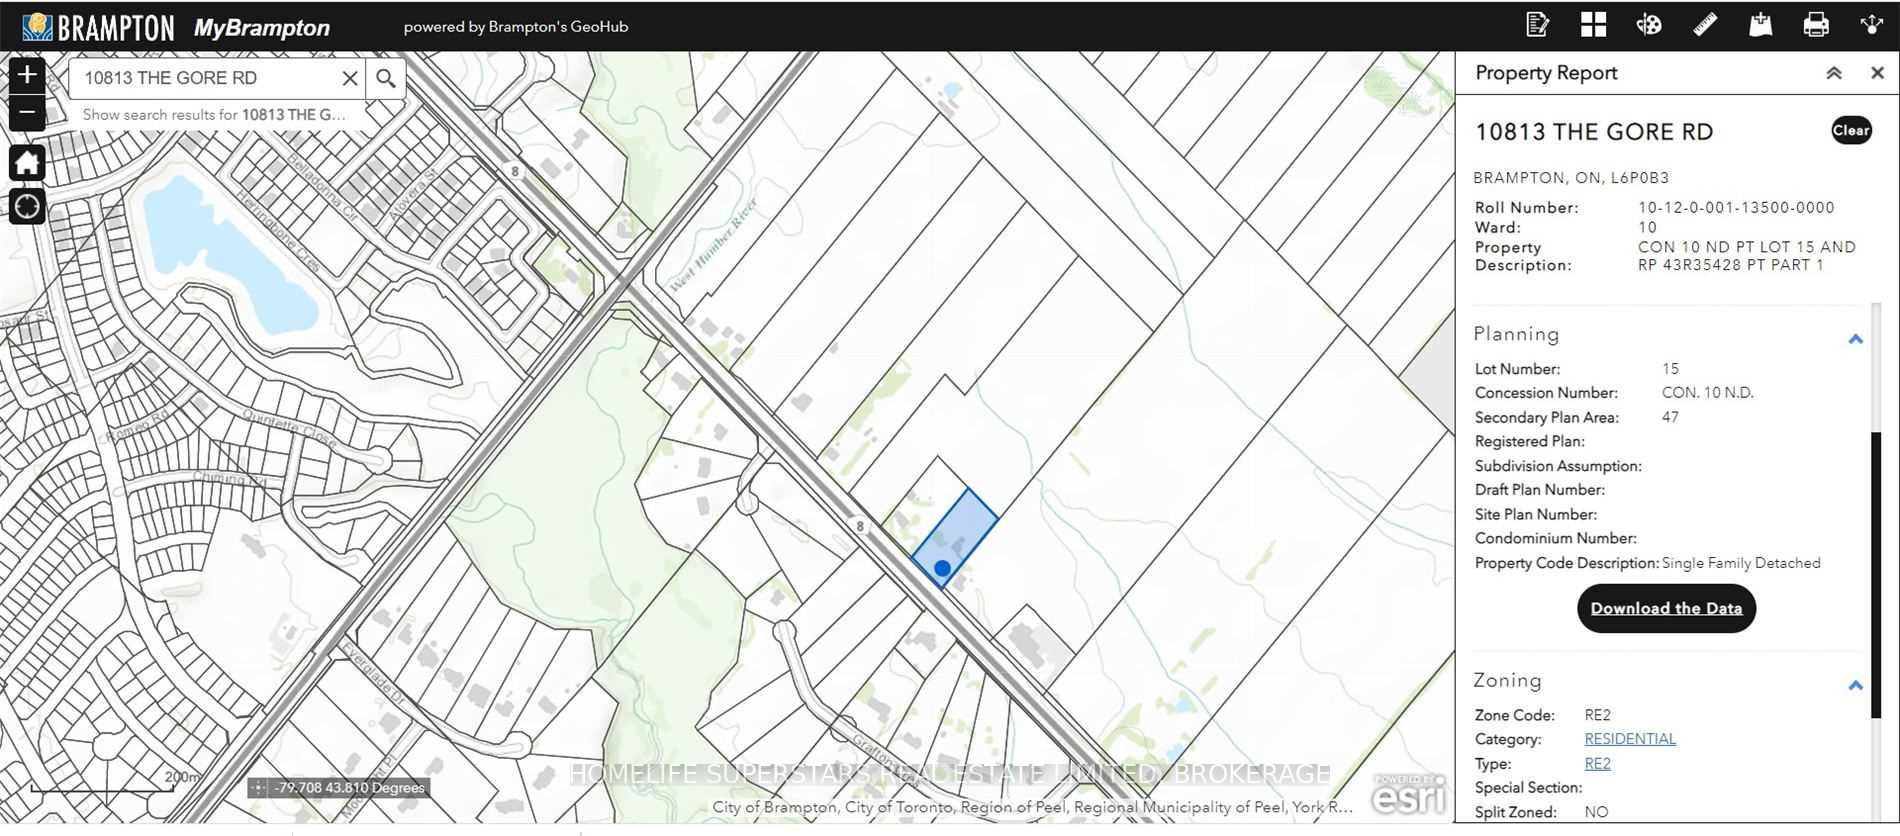This screenshot has height=836, width=1900.
Task: Run search with magnifier button
Action: pyautogui.click(x=386, y=78)
